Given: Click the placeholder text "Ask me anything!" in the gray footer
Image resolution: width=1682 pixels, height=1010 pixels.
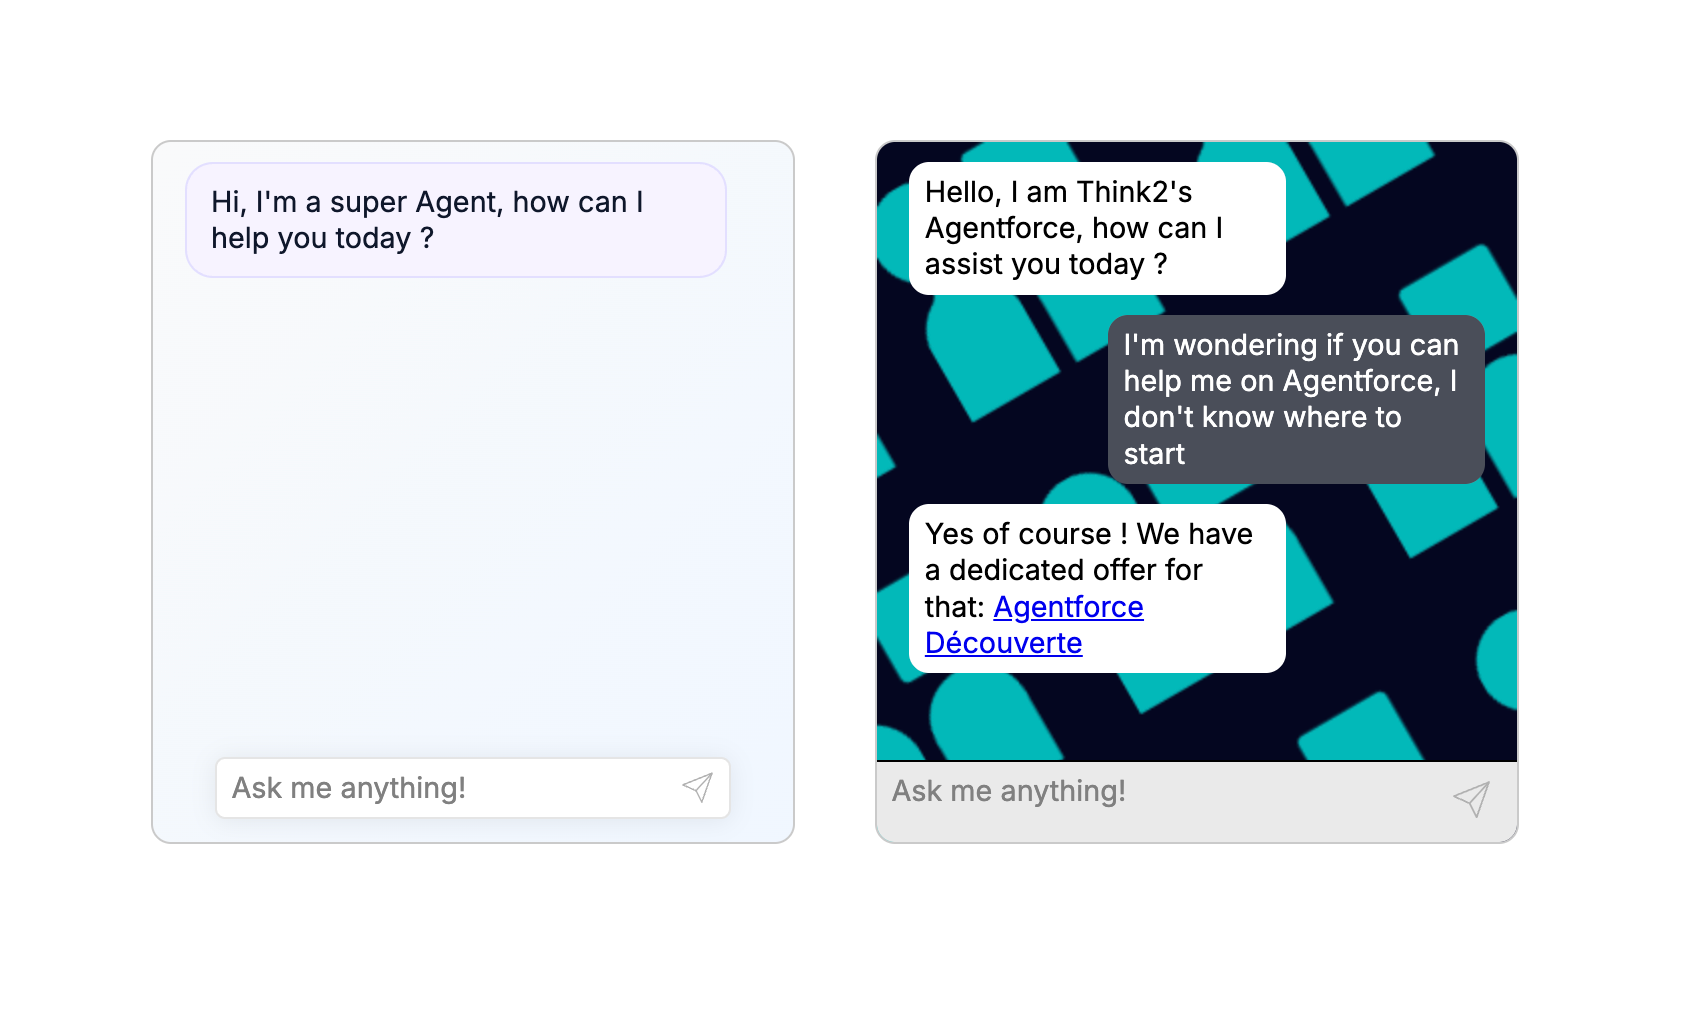Looking at the screenshot, I should click(1008, 791).
